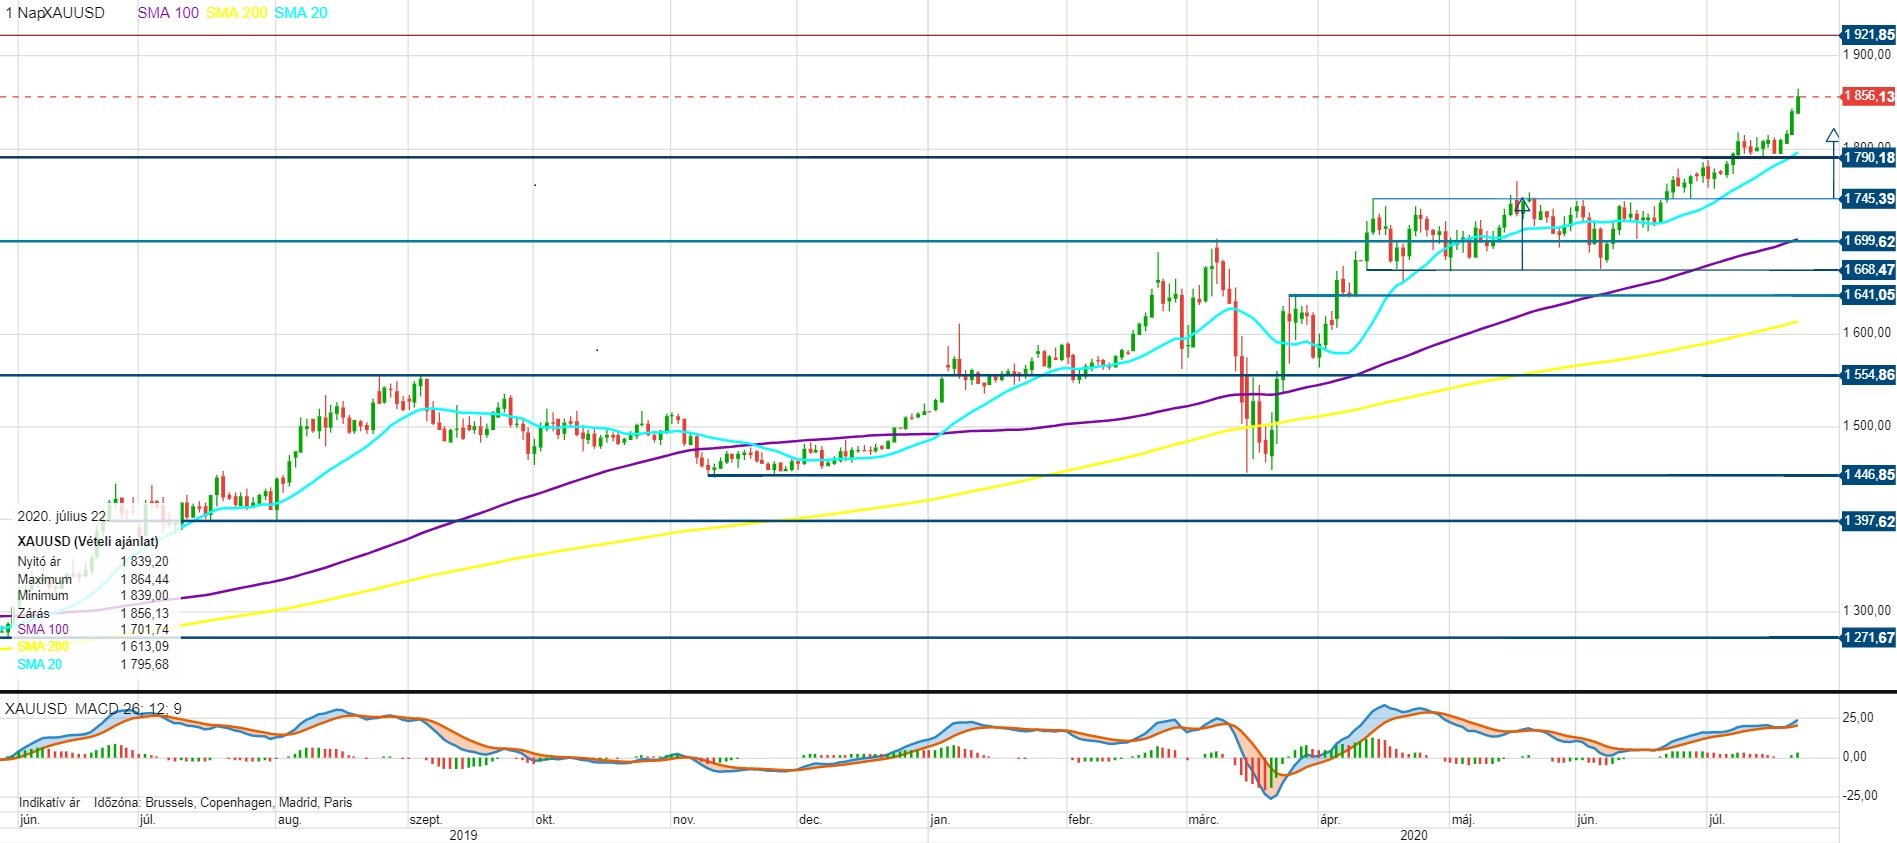Click the 1 900,00 axis gridline label

click(x=1867, y=55)
